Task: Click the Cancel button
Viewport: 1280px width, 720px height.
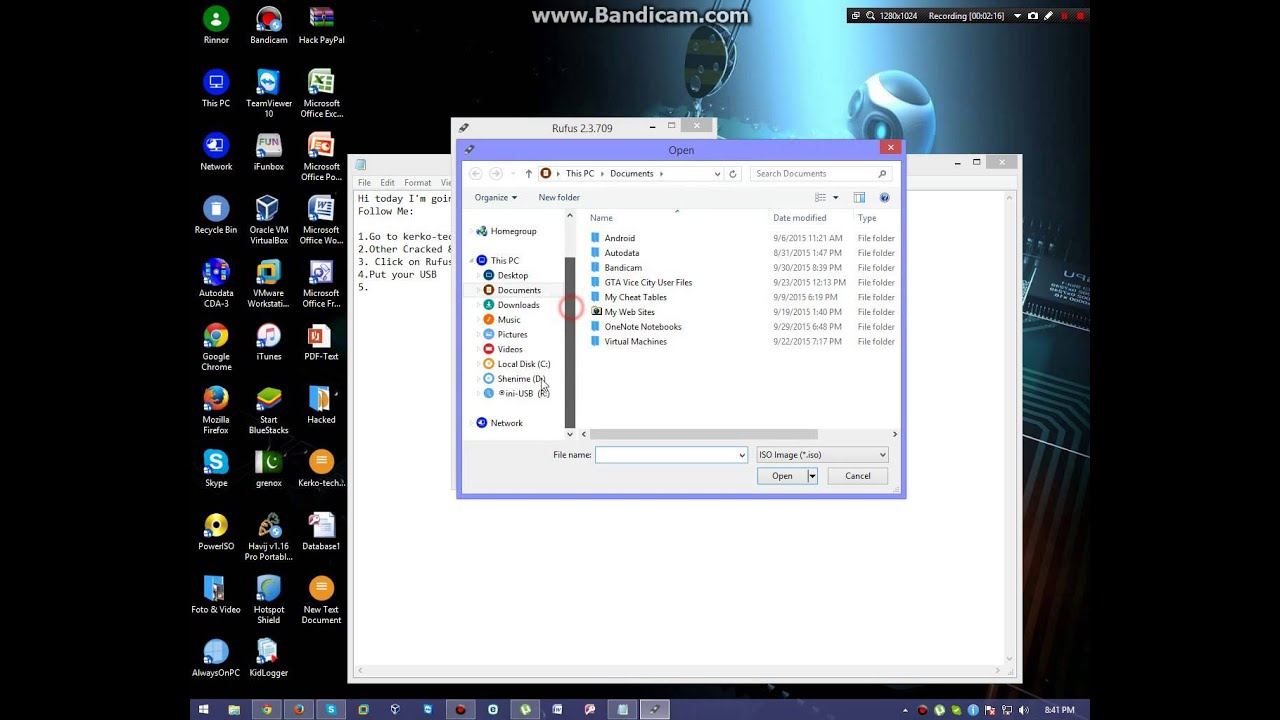Action: [858, 476]
